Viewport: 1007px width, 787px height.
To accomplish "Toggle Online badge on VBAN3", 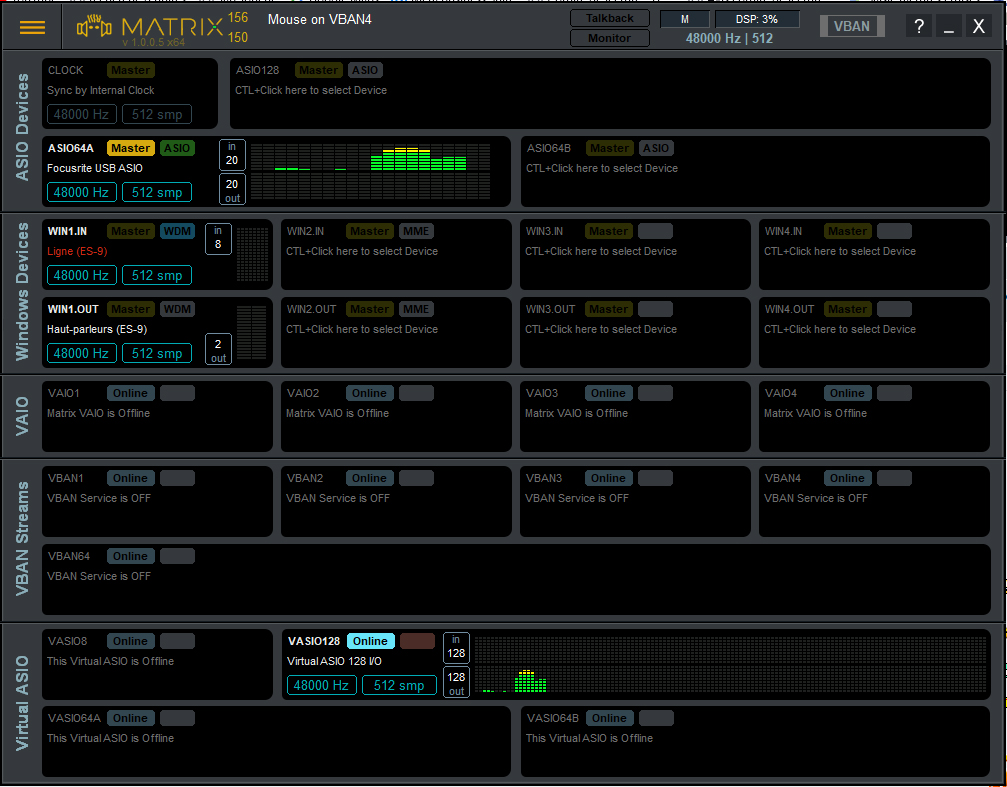I will (608, 478).
